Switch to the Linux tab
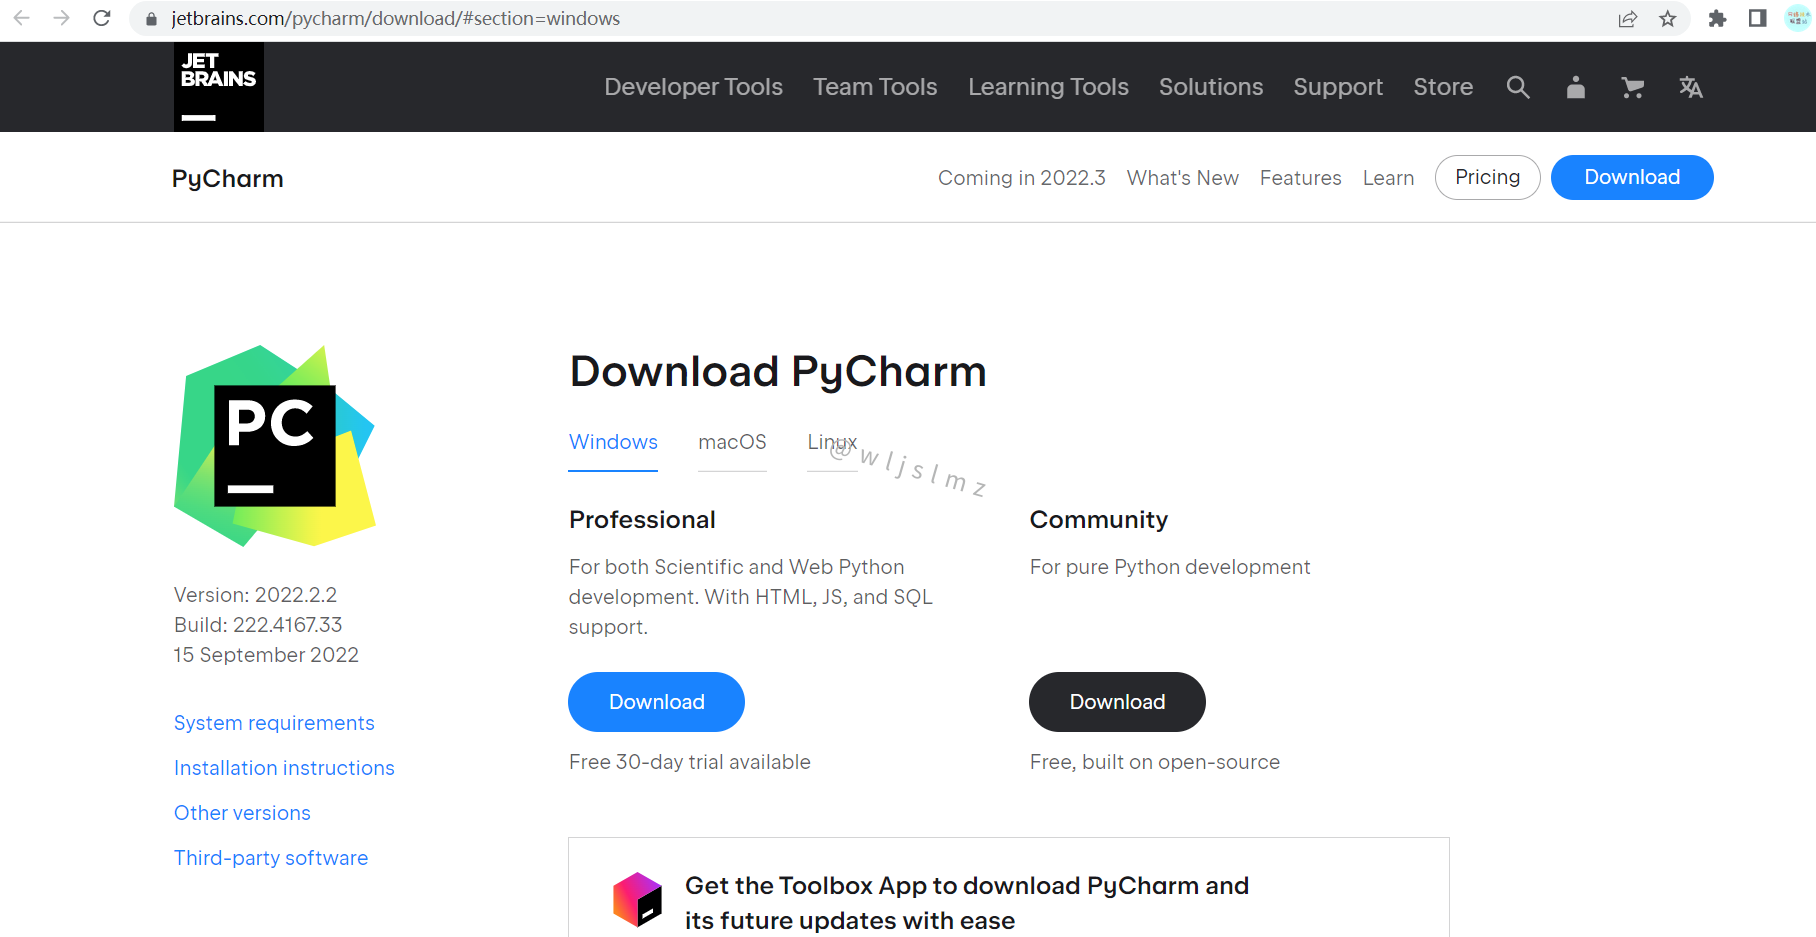The height and width of the screenshot is (937, 1816). coord(831,442)
